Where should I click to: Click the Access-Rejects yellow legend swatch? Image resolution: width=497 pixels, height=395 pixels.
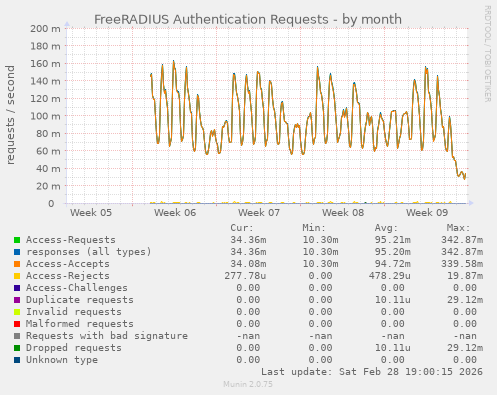[17, 276]
